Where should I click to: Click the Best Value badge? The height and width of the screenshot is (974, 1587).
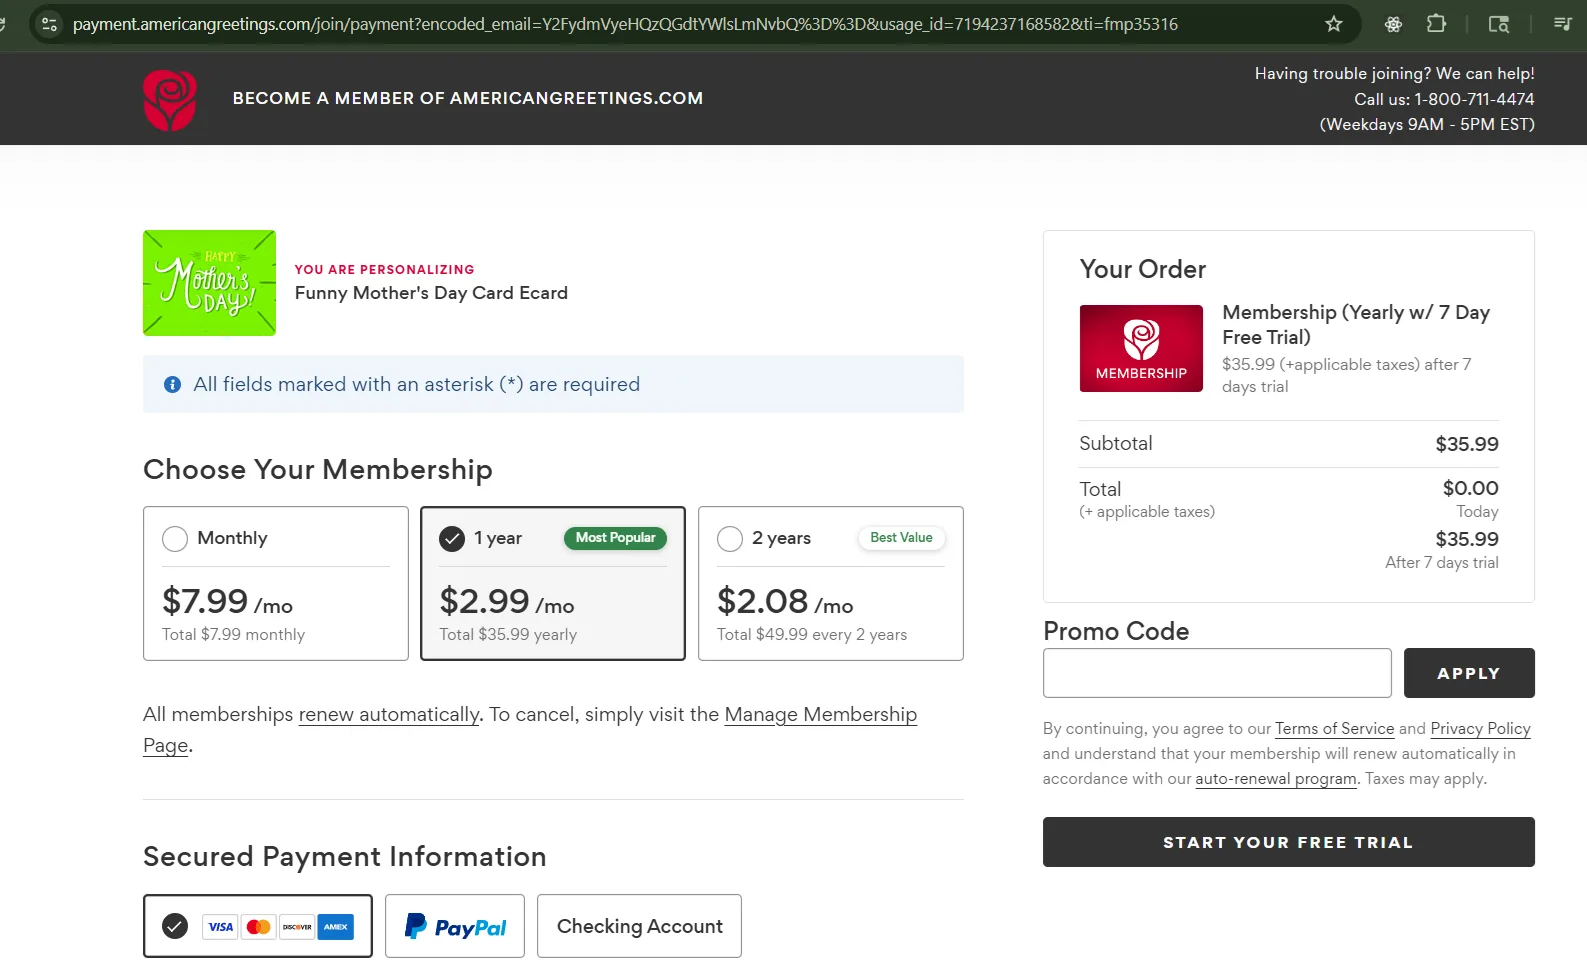point(901,538)
